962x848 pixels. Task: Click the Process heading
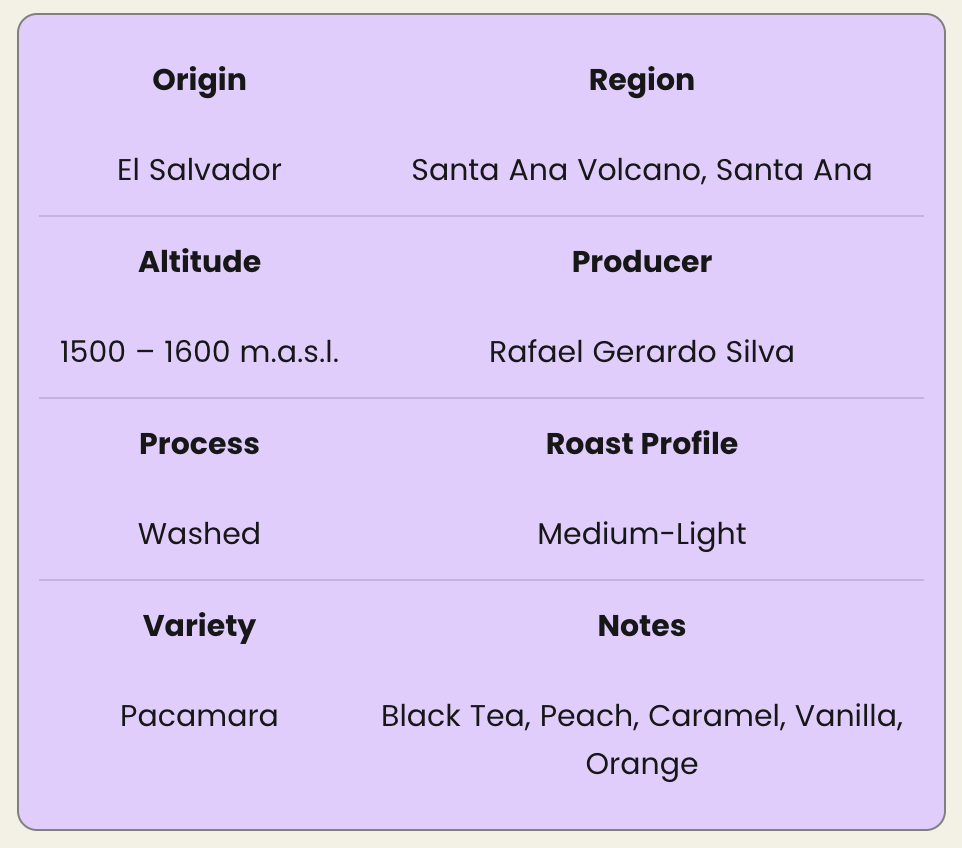(199, 444)
